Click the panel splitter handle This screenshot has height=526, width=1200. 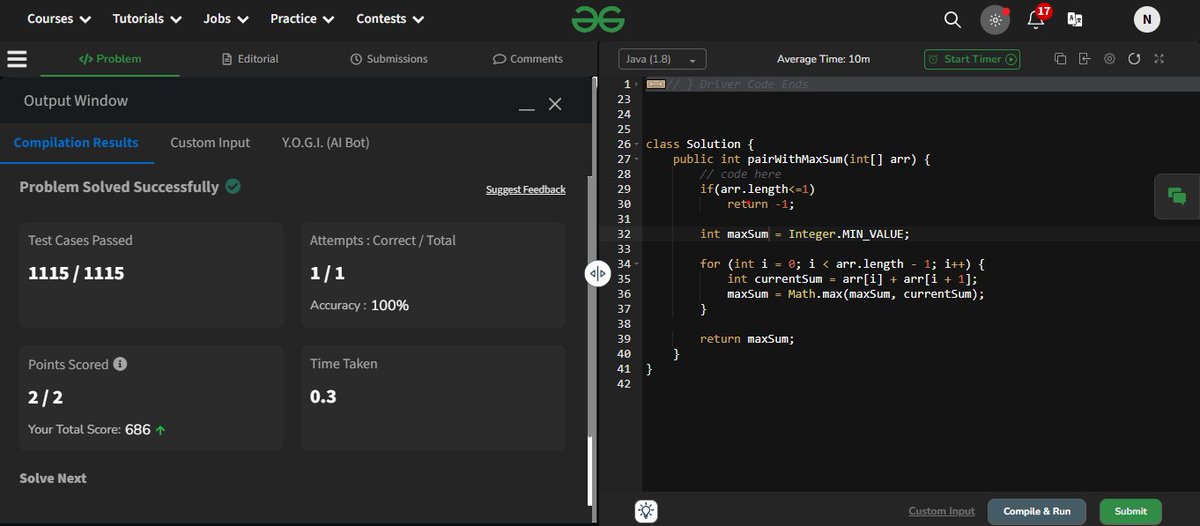point(597,273)
